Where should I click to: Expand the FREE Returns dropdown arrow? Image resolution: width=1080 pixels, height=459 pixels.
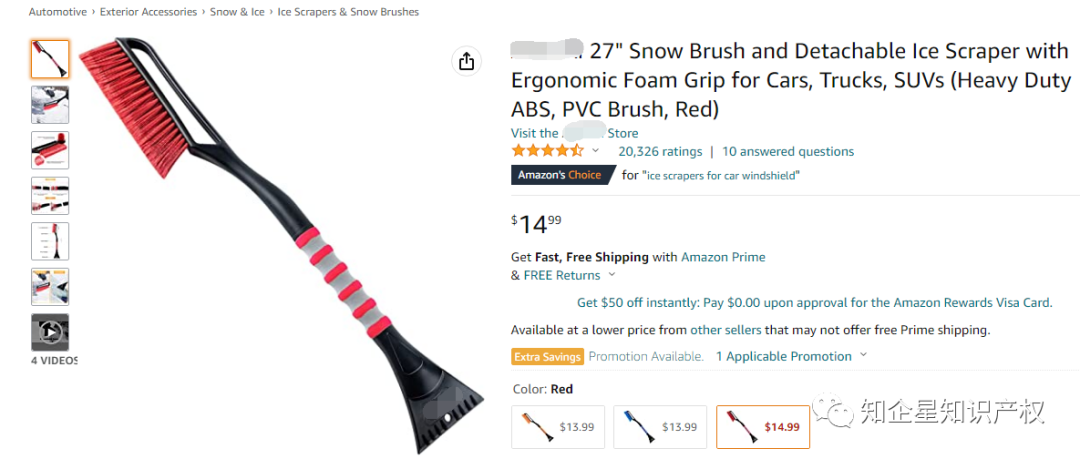tap(612, 275)
